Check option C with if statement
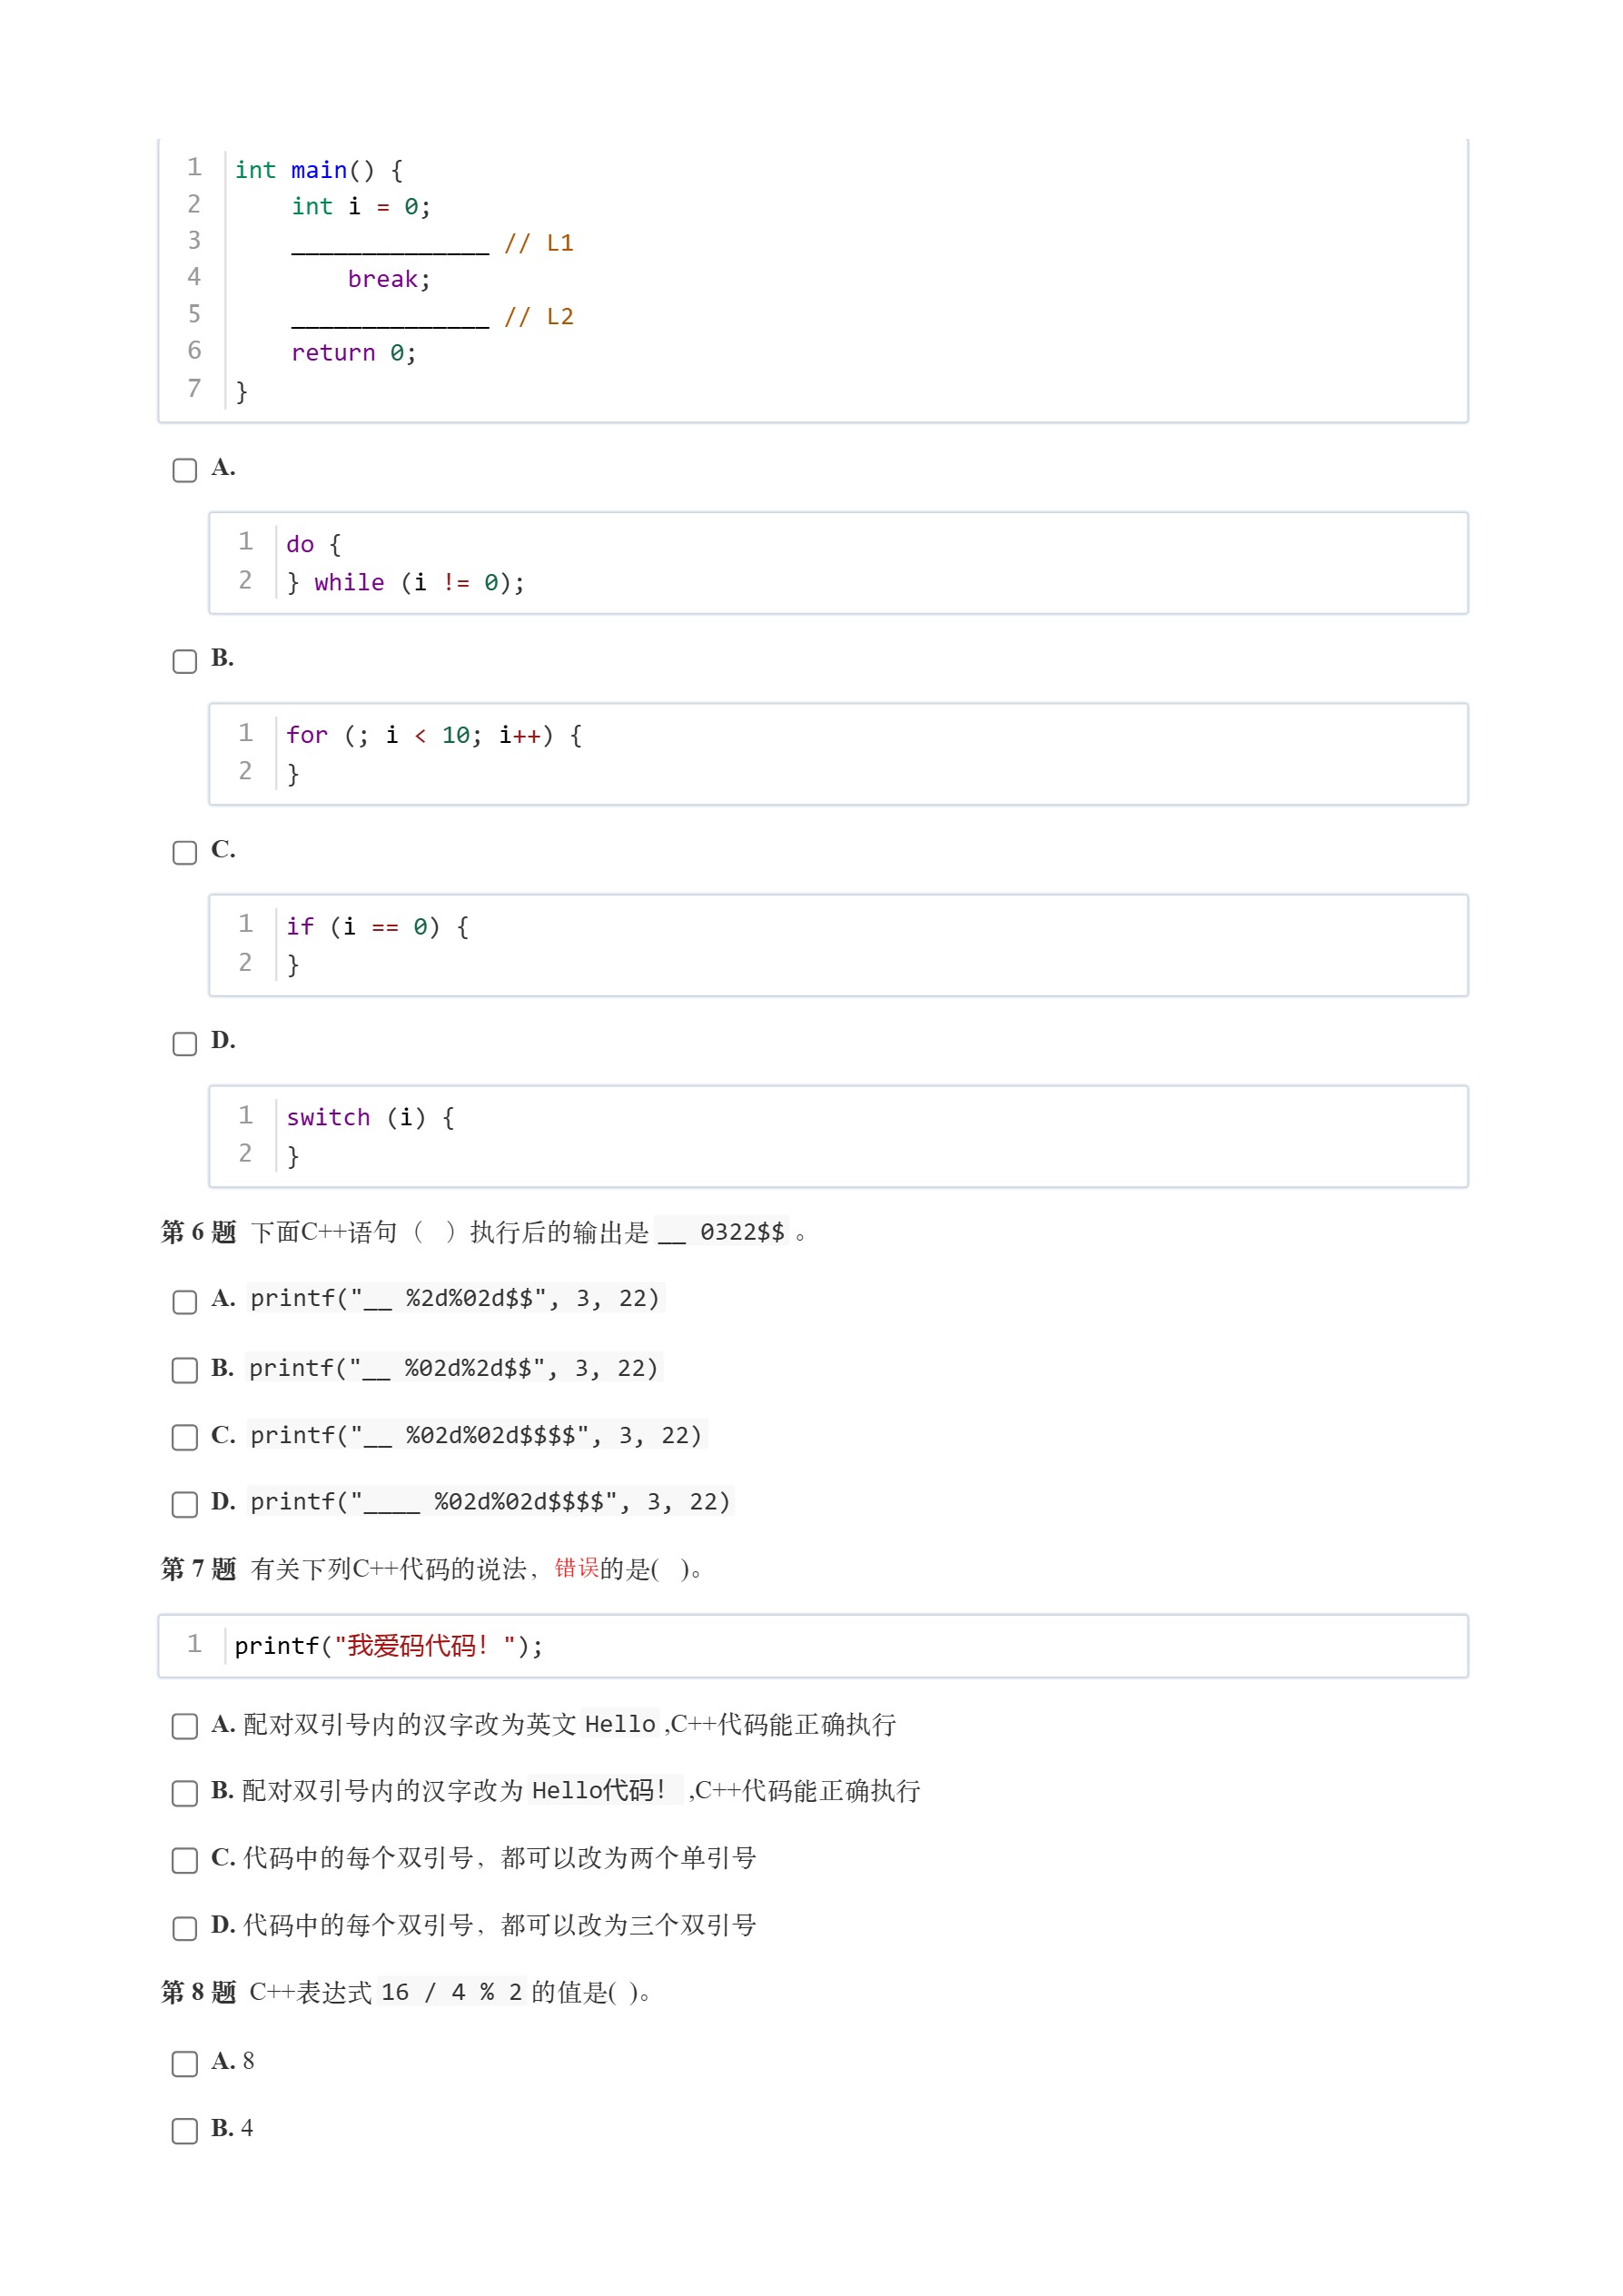The height and width of the screenshot is (2296, 1623). [185, 852]
